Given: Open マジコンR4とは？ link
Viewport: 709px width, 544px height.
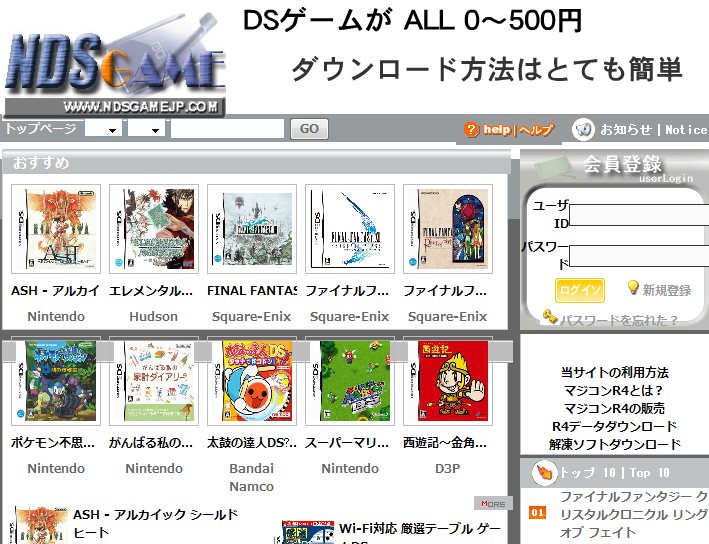Looking at the screenshot, I should point(614,390).
